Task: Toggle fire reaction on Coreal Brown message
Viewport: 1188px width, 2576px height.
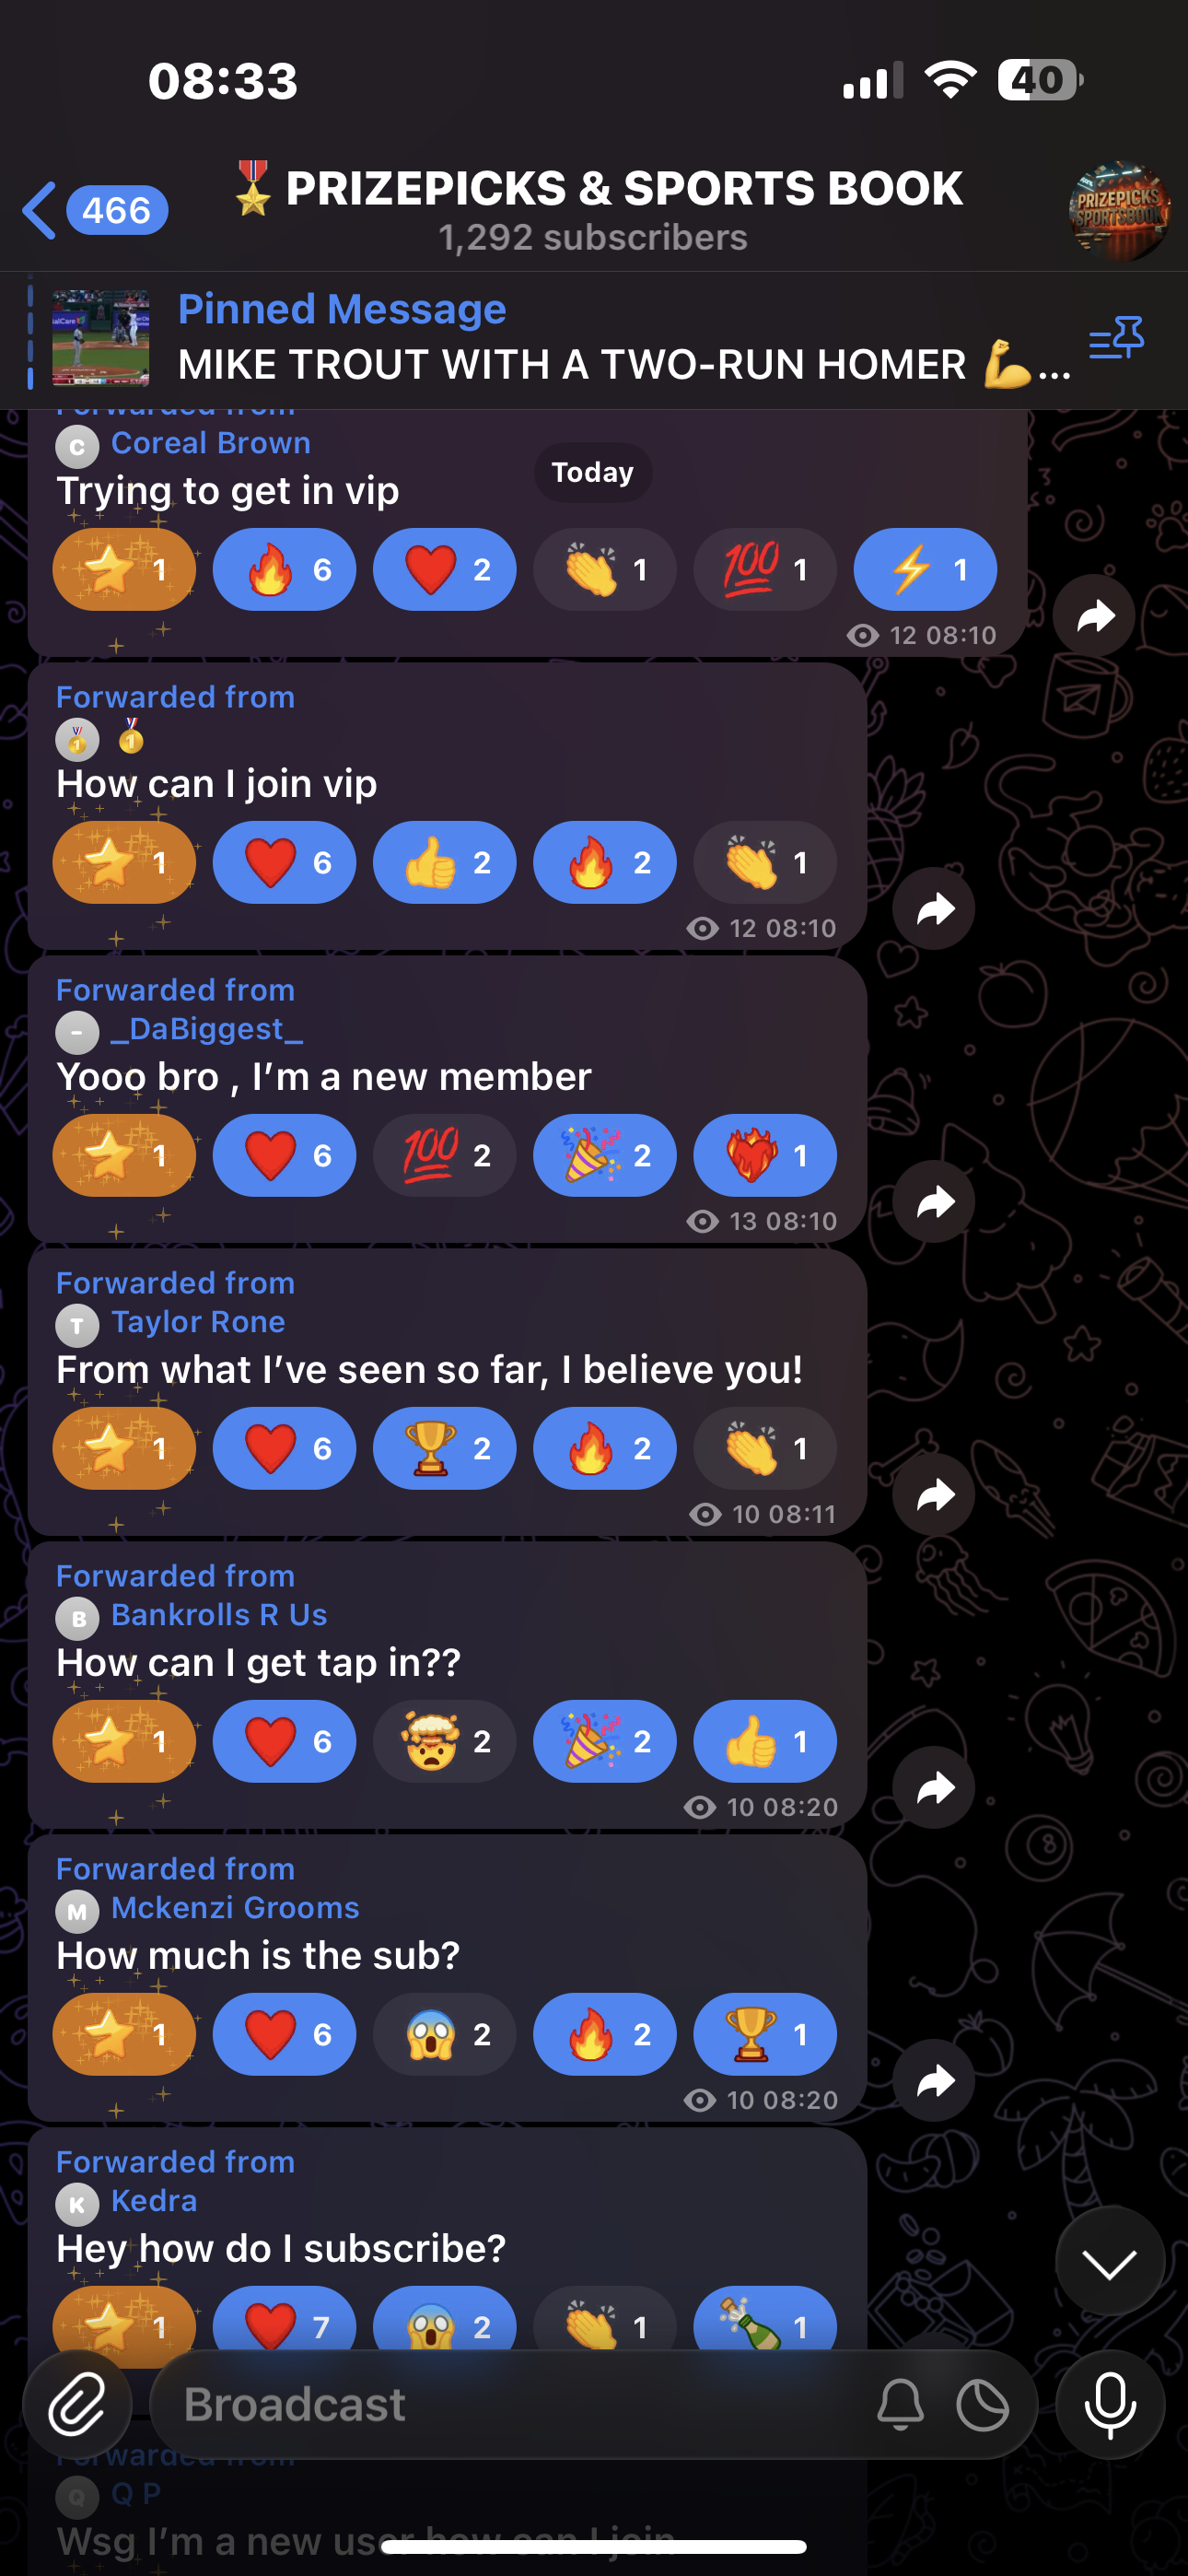Action: [x=284, y=569]
